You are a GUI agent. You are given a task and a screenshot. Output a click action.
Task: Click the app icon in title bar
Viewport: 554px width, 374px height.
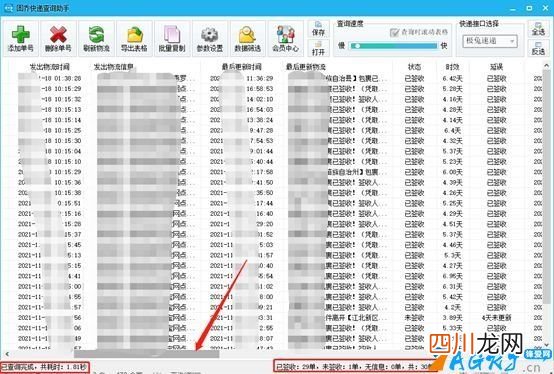tap(8, 7)
